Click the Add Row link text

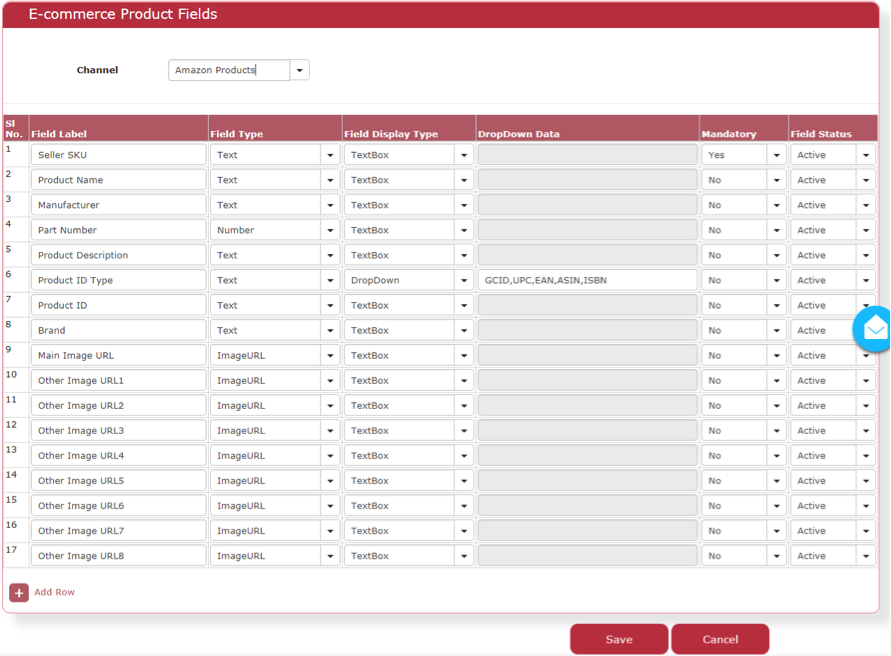pyautogui.click(x=54, y=592)
